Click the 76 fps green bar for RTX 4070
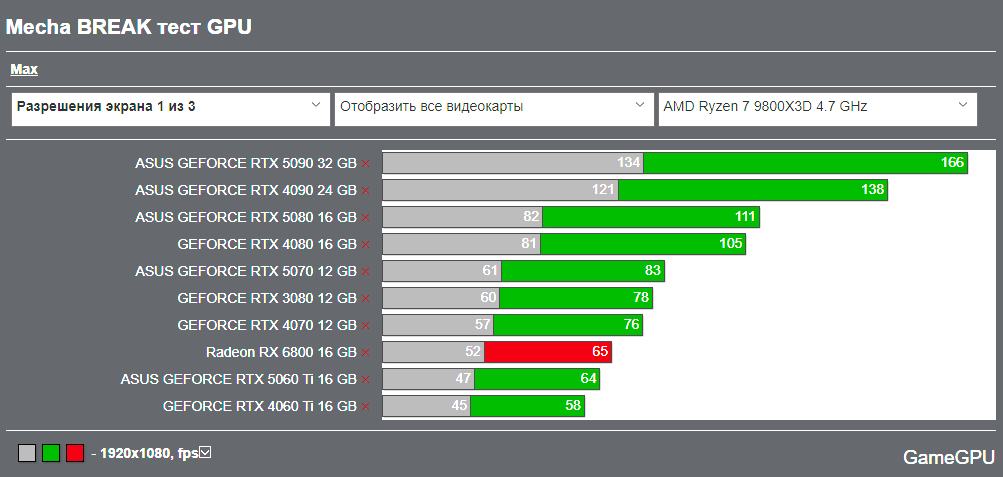 pos(568,325)
